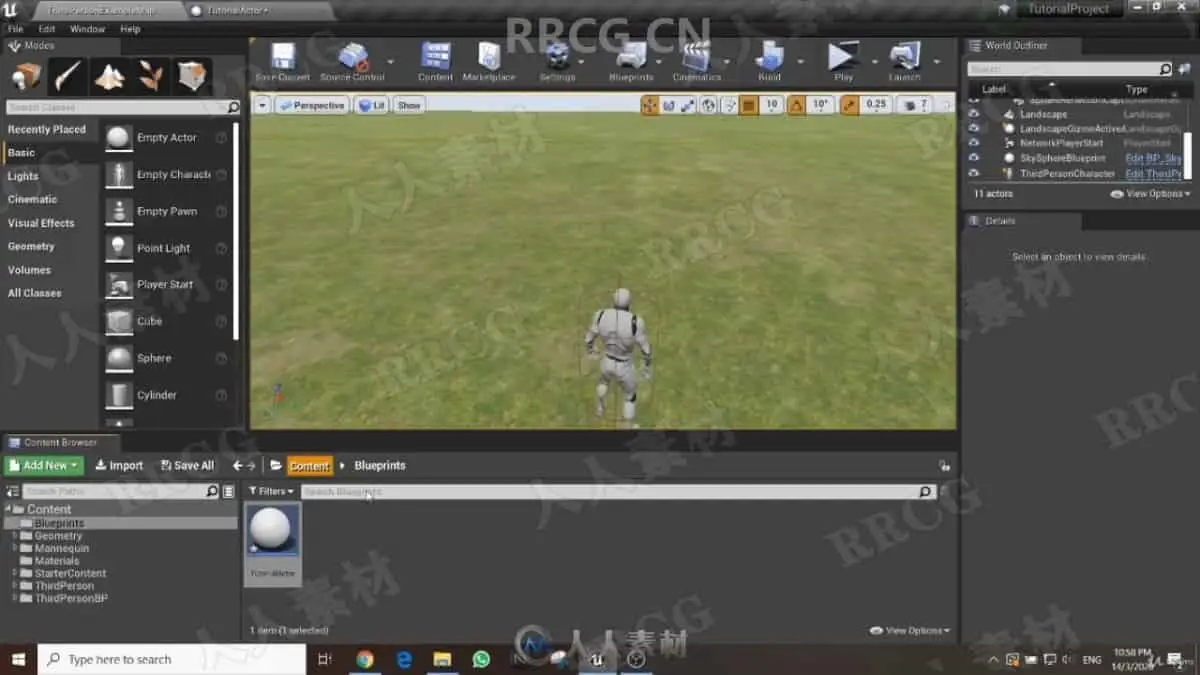Open the File menu
The height and width of the screenshot is (675, 1200).
pyautogui.click(x=15, y=29)
